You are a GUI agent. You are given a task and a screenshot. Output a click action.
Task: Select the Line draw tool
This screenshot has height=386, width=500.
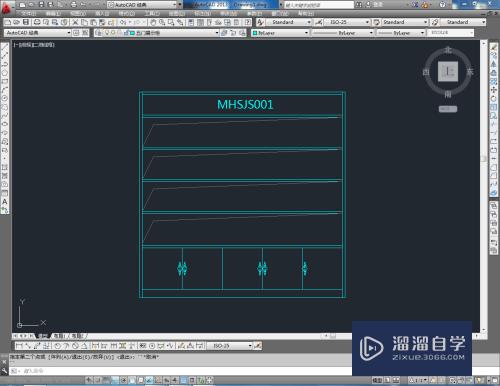[5, 47]
